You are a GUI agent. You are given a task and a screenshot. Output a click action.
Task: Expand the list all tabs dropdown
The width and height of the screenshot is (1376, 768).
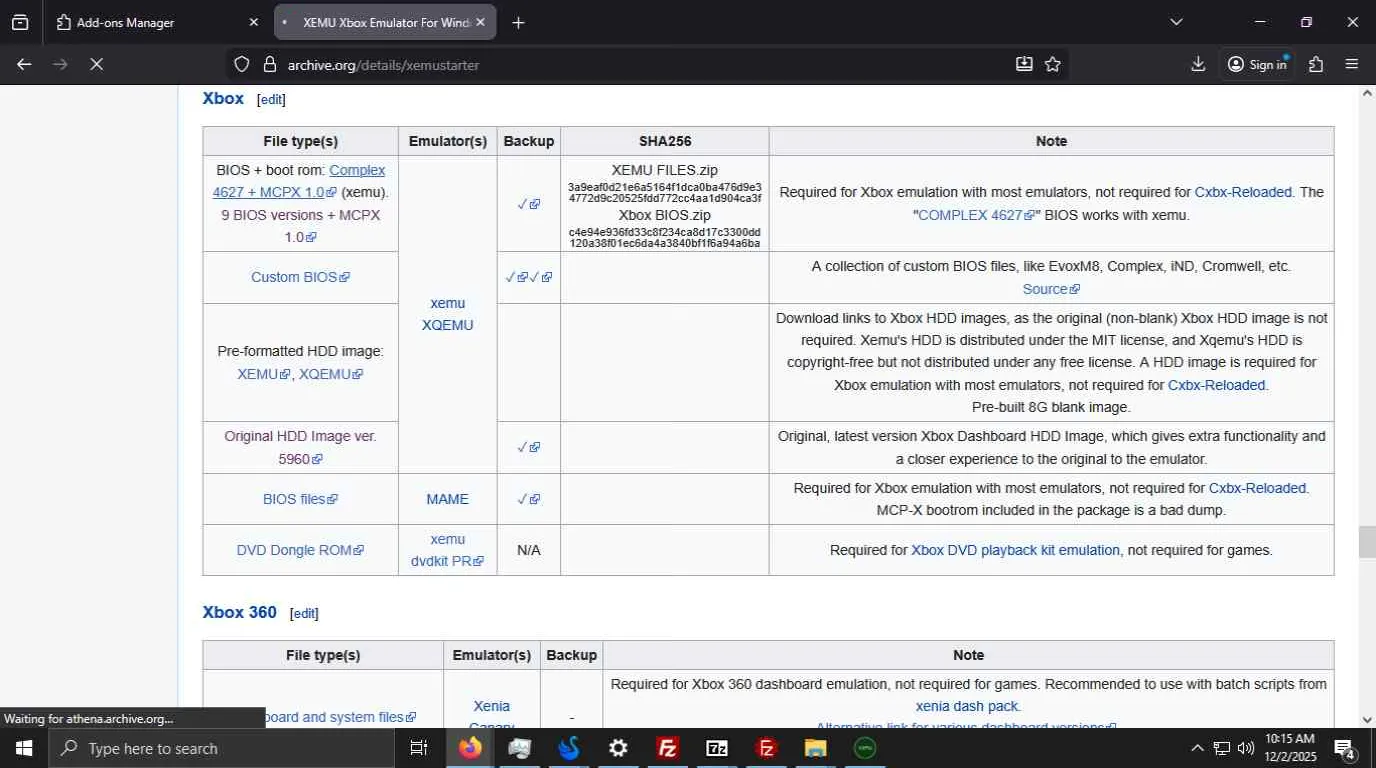[x=1176, y=22]
